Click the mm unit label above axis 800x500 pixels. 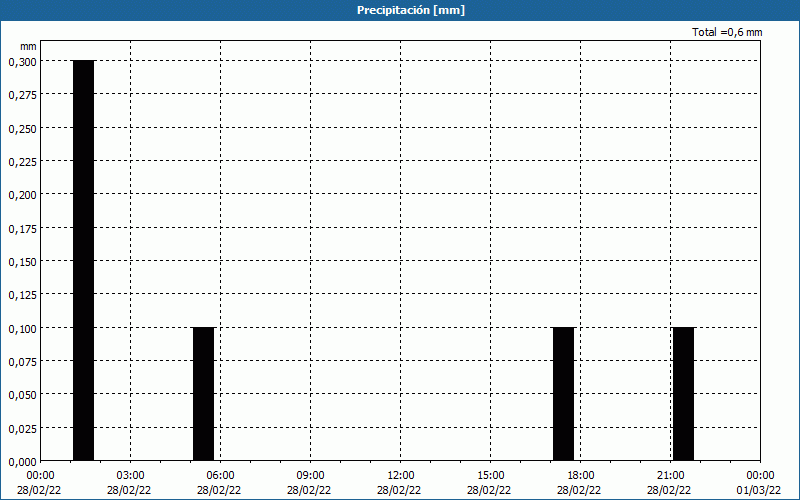click(x=29, y=46)
